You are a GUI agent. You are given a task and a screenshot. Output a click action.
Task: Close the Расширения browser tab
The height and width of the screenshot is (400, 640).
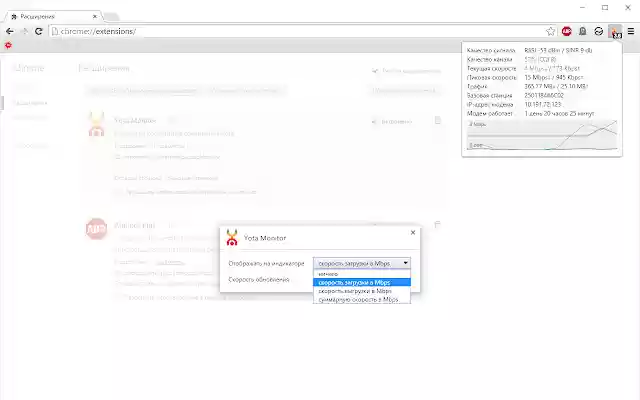click(95, 17)
